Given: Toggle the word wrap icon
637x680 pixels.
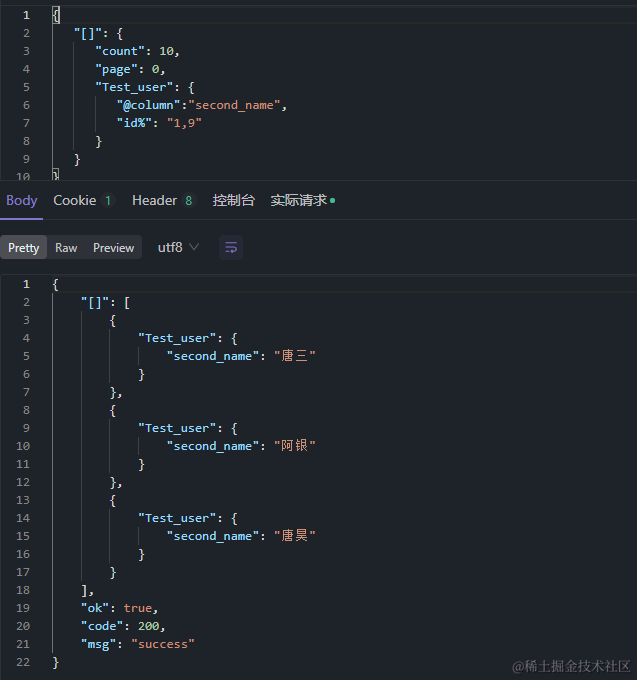Looking at the screenshot, I should click(x=231, y=248).
